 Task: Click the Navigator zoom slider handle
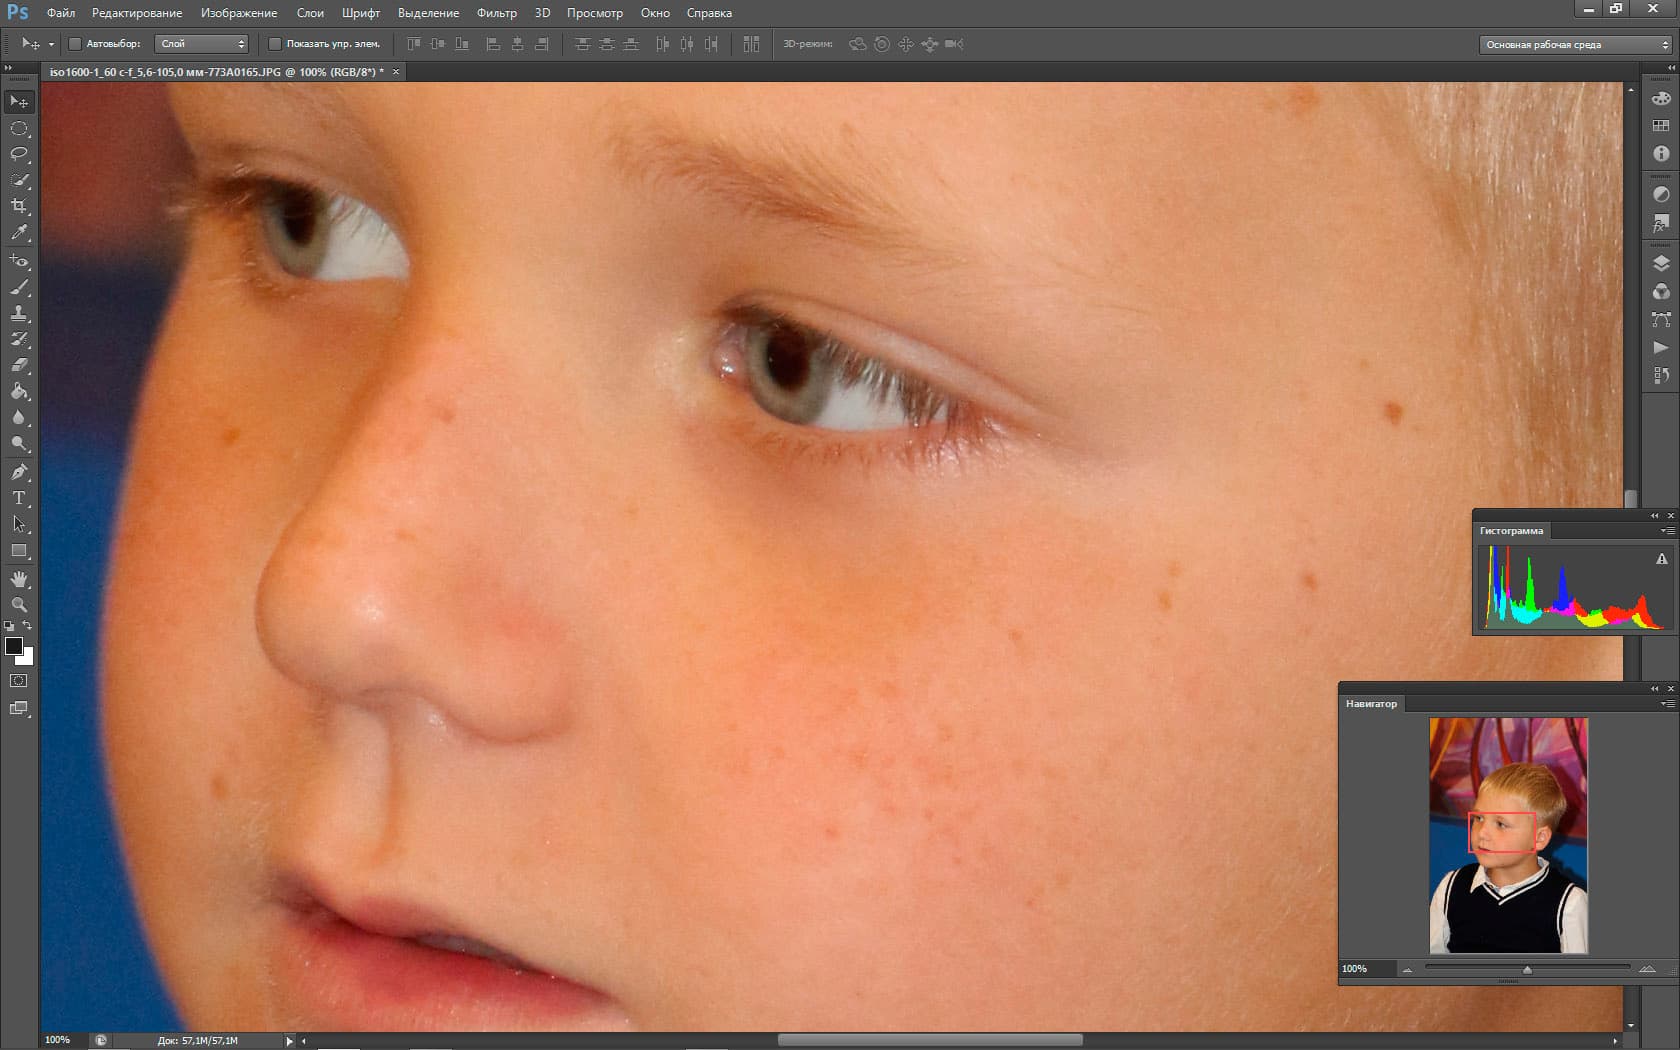point(1527,970)
